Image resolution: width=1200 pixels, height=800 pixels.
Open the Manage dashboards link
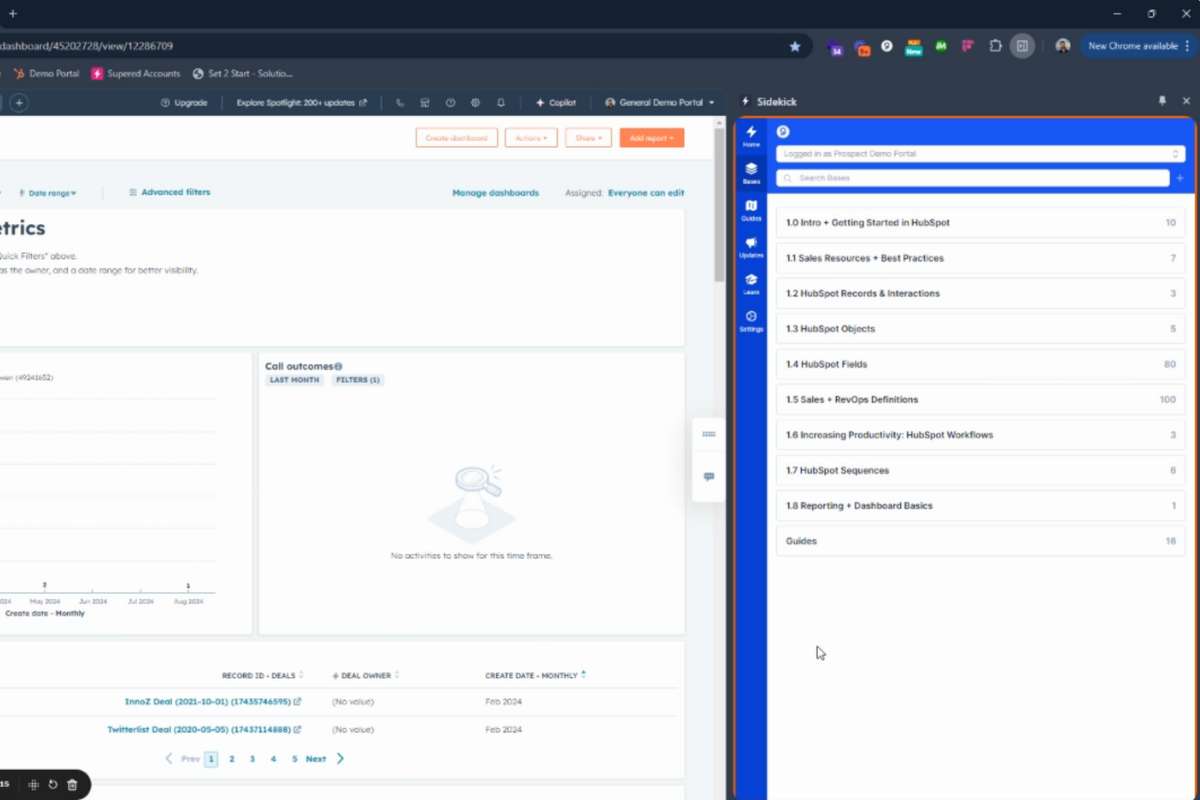click(495, 192)
